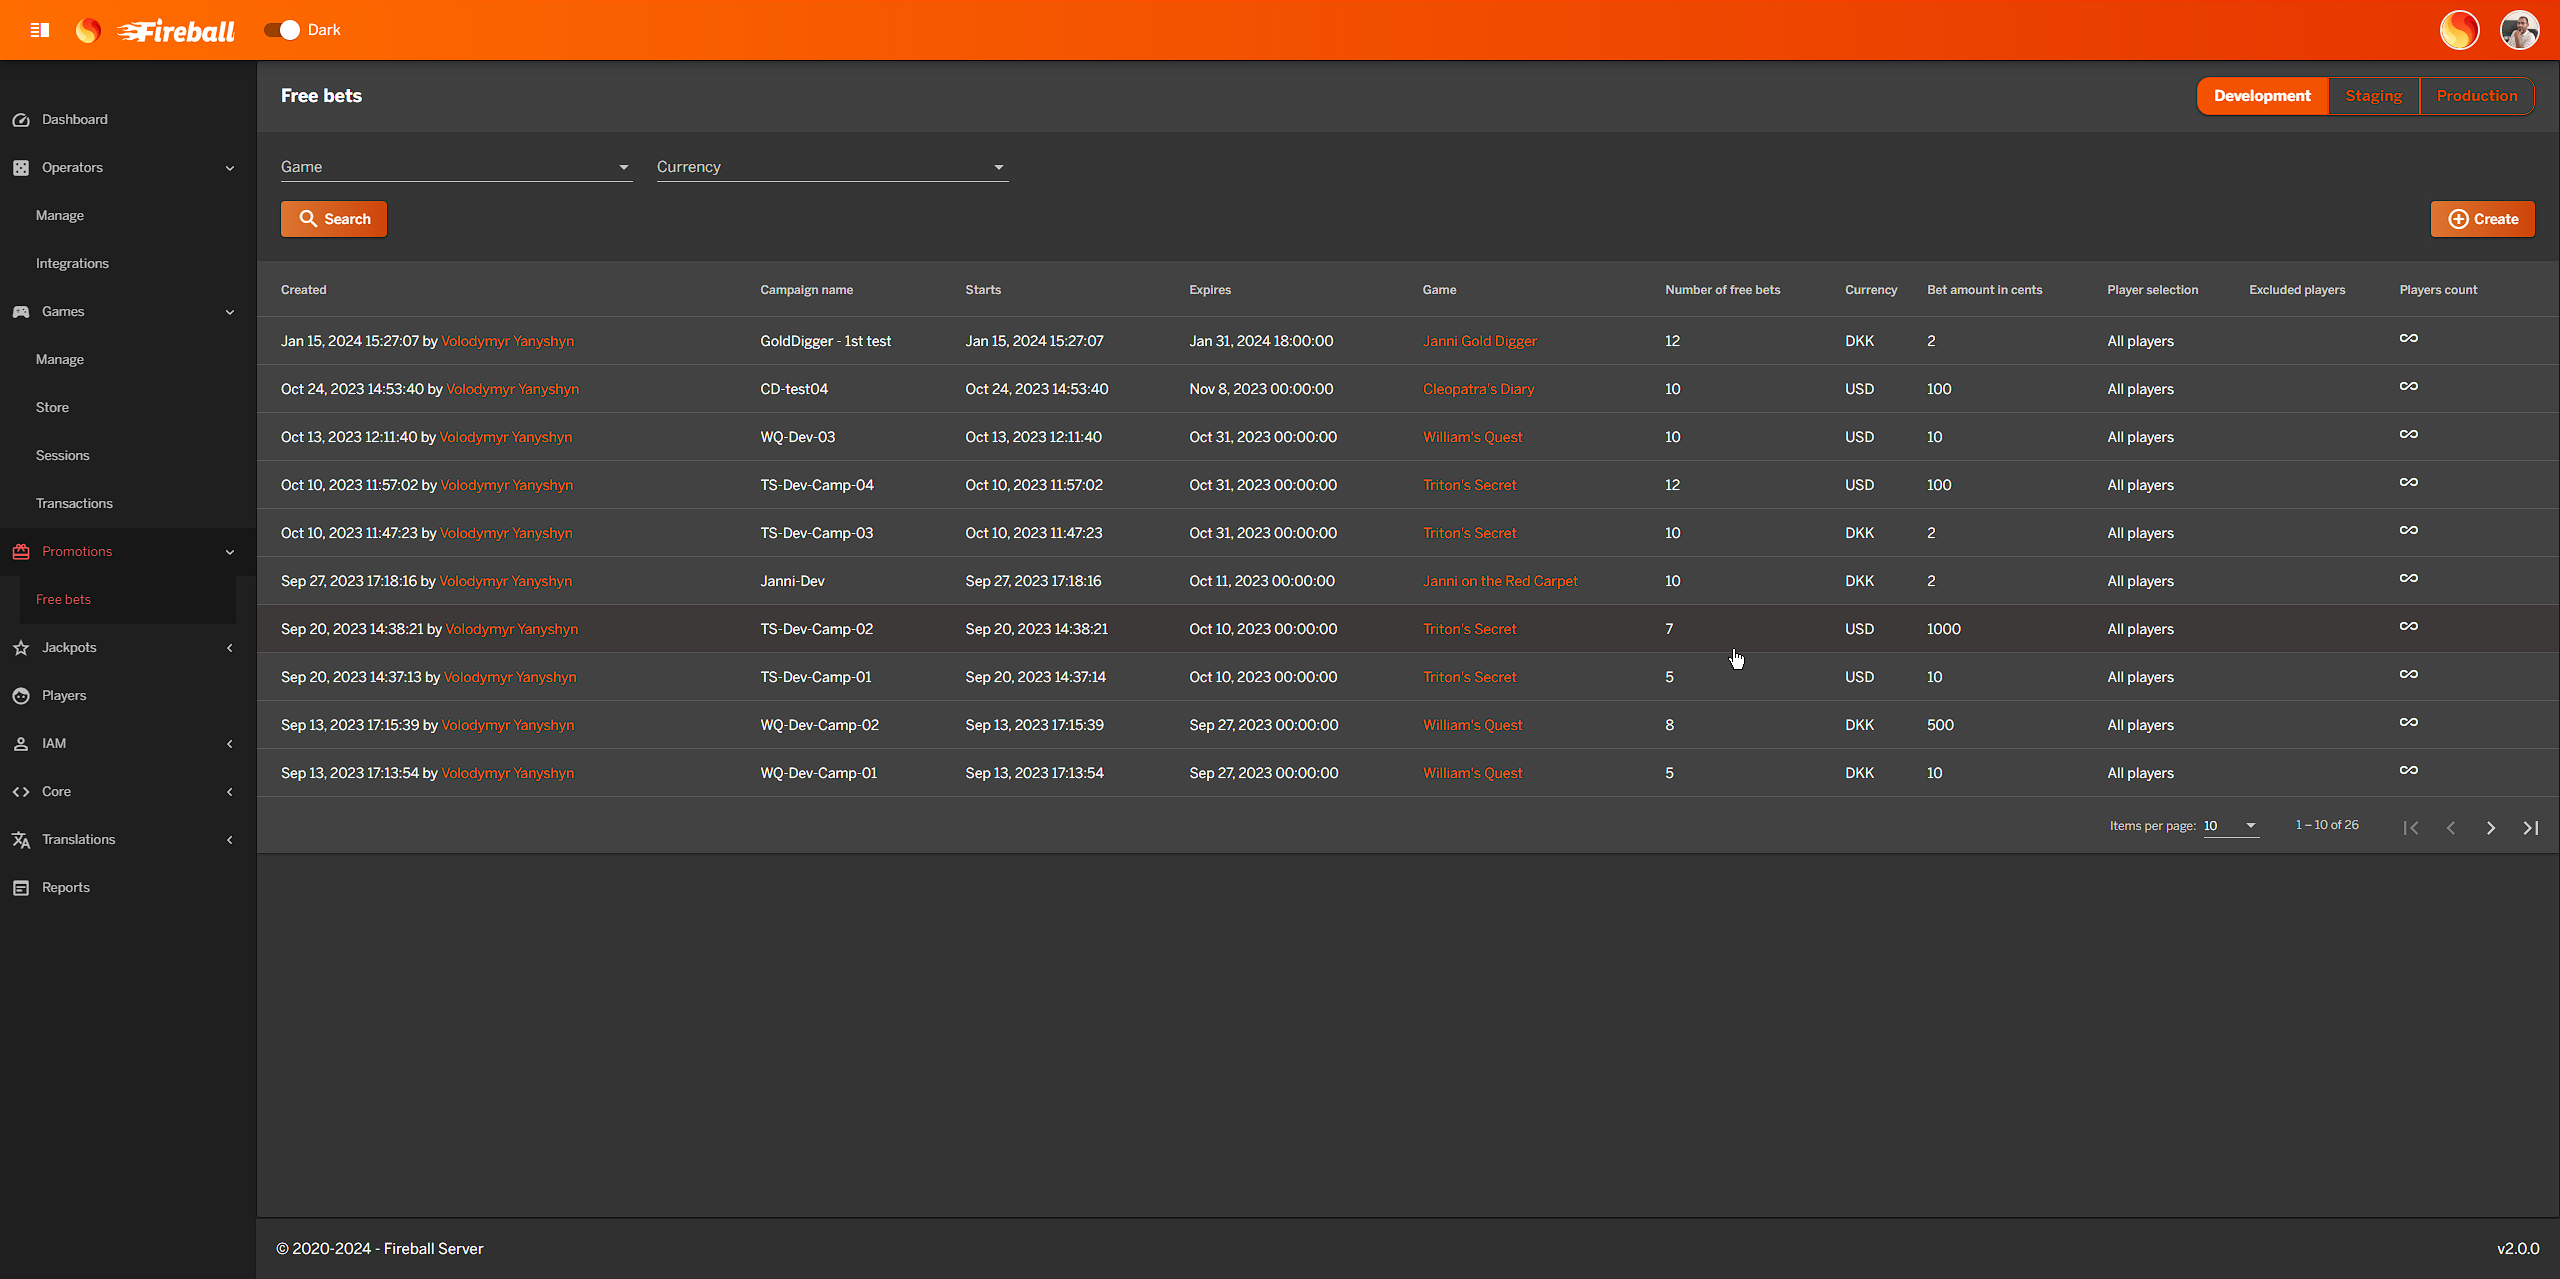Open the Janni Gold Digger game link
Screen dimensions: 2560x1279
tap(1479, 341)
